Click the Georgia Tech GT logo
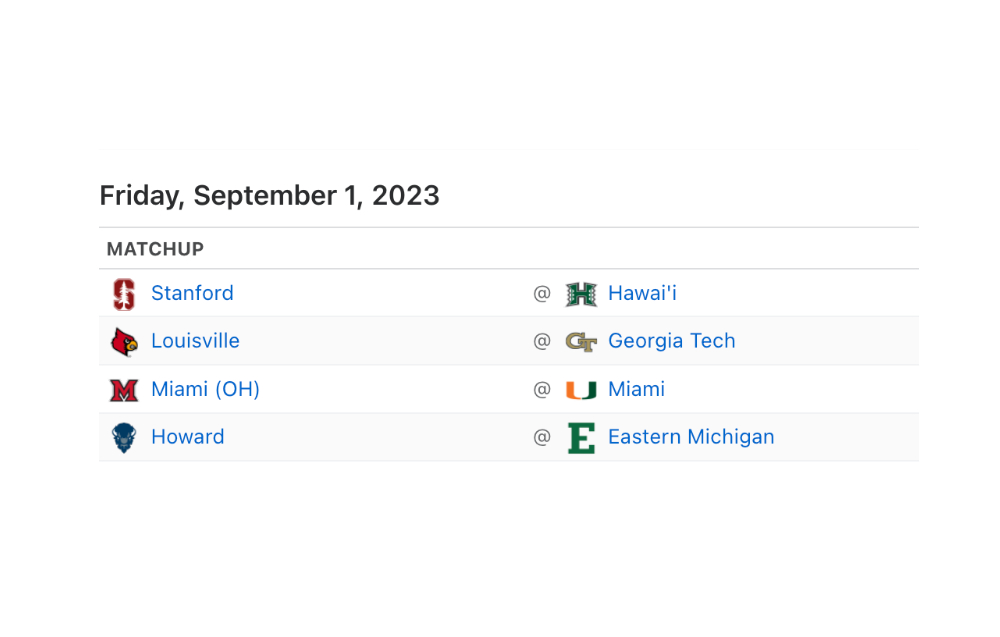The image size is (1000, 637). (581, 342)
